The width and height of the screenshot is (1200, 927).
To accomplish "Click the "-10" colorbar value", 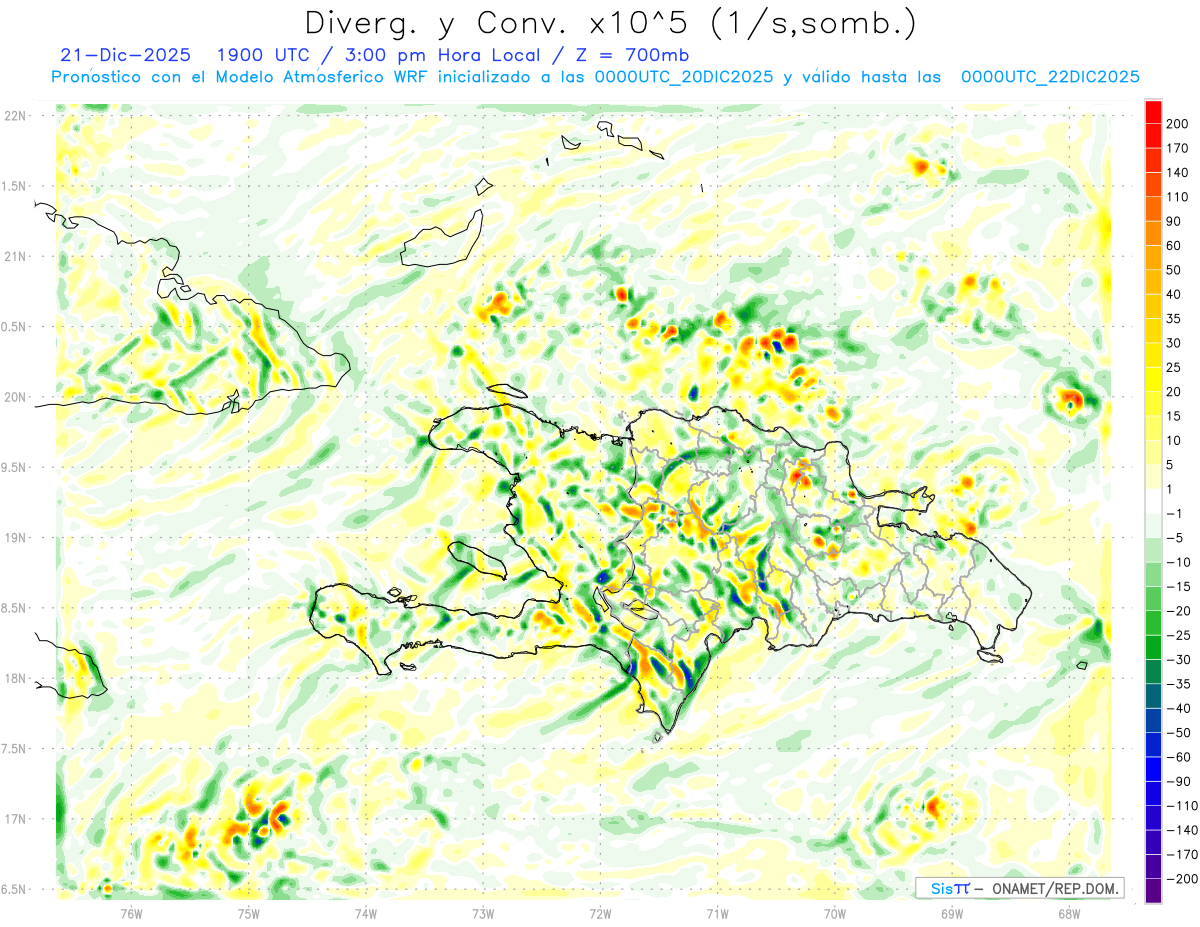I will (1178, 561).
